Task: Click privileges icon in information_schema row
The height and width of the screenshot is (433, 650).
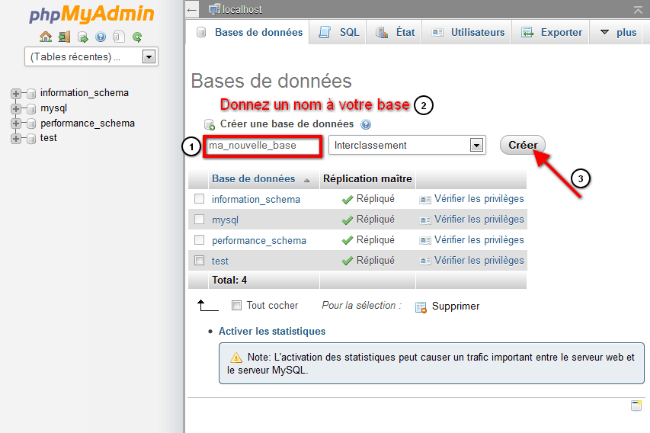Action: tap(425, 200)
